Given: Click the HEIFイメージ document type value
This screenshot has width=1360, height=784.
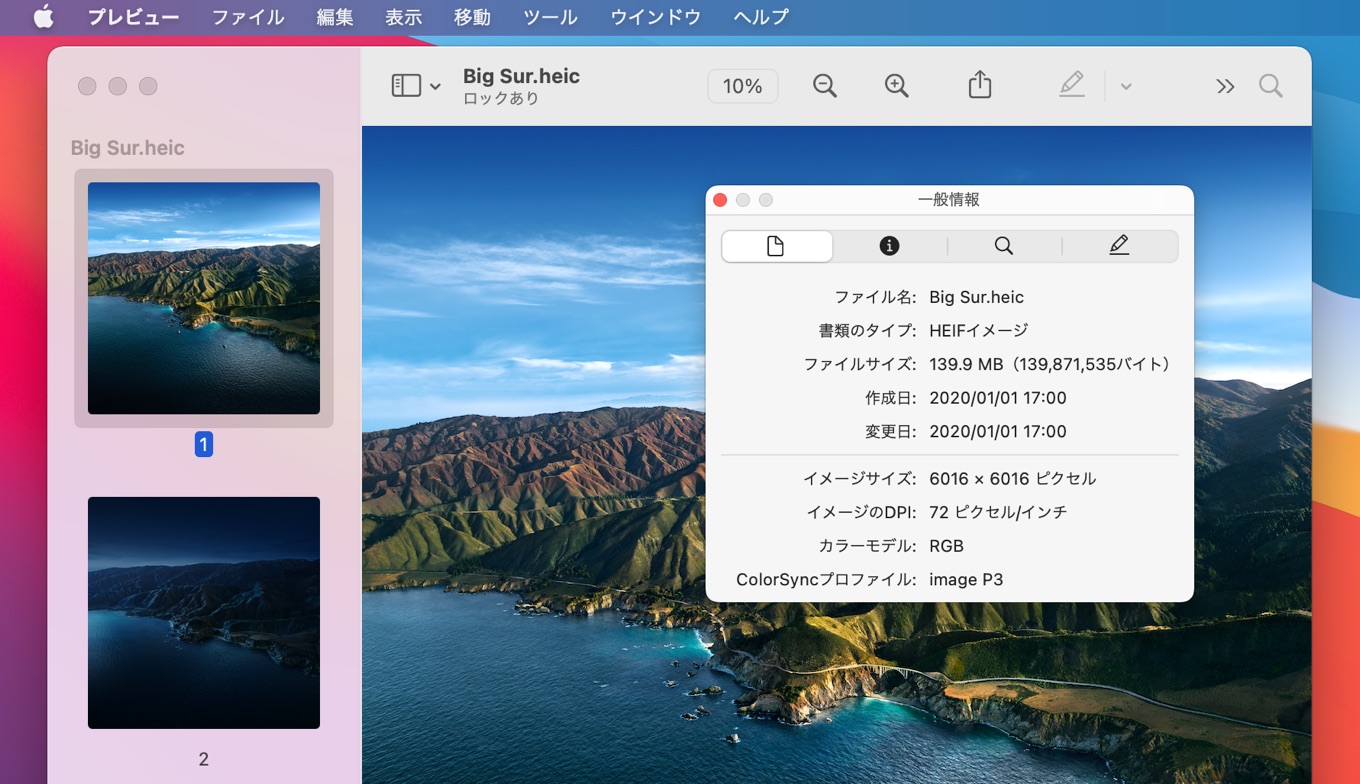Looking at the screenshot, I should click(x=978, y=330).
